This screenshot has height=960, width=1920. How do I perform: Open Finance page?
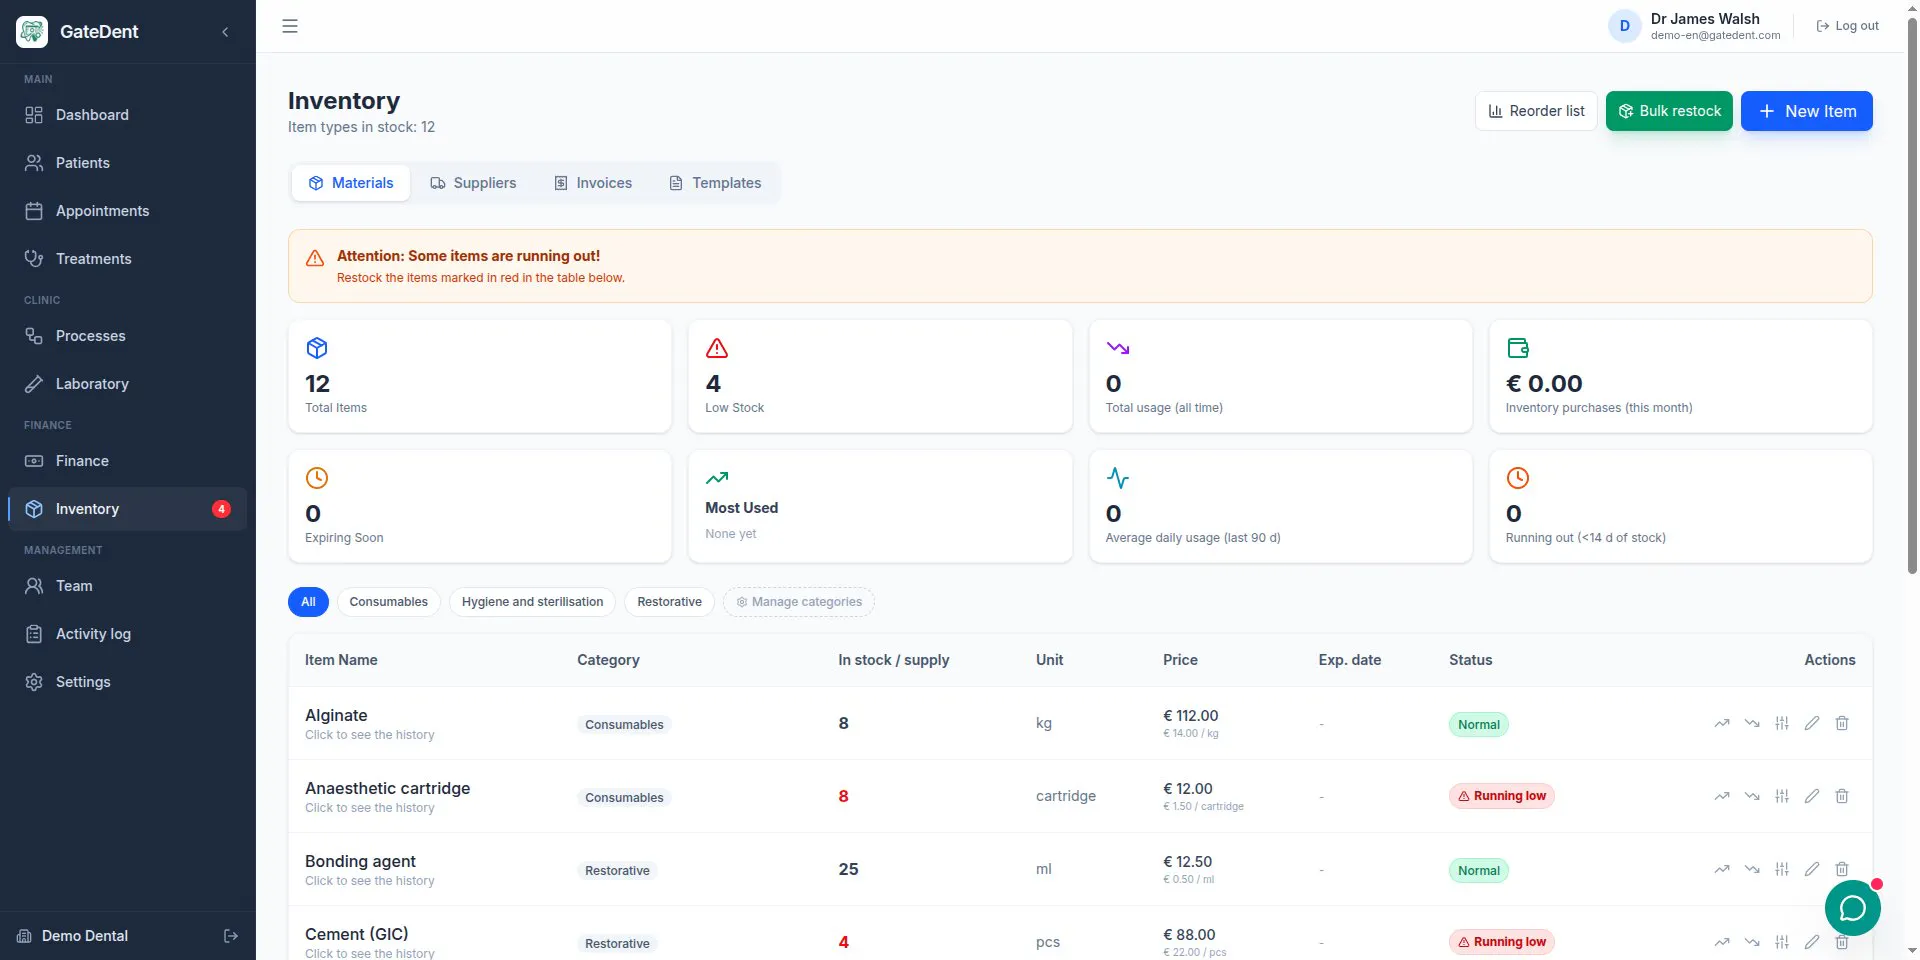click(x=127, y=461)
